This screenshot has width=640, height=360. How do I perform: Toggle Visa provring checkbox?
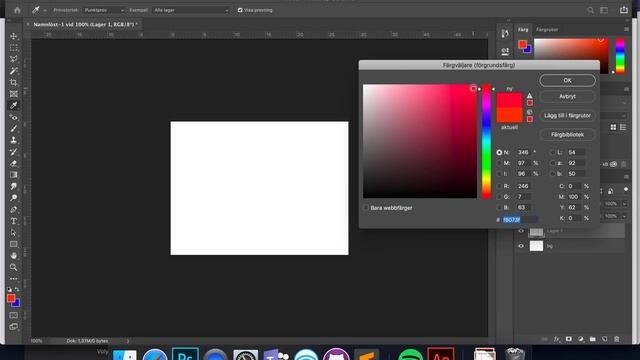(240, 10)
